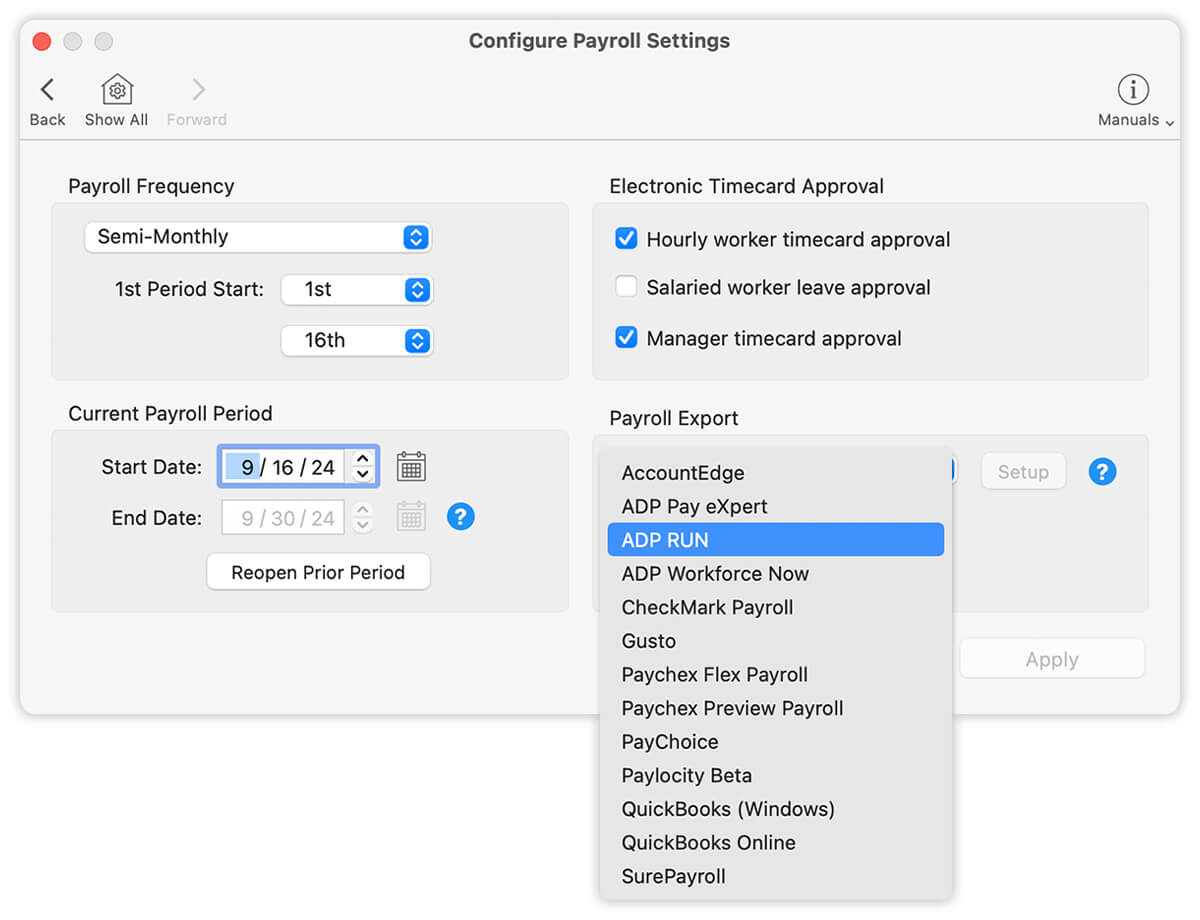This screenshot has width=1200, height=920.
Task: Click the help icon beside End Date
Action: (461, 517)
